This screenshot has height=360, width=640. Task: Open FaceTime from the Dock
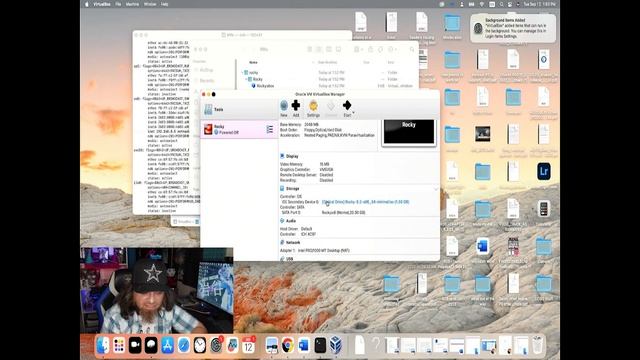point(135,345)
